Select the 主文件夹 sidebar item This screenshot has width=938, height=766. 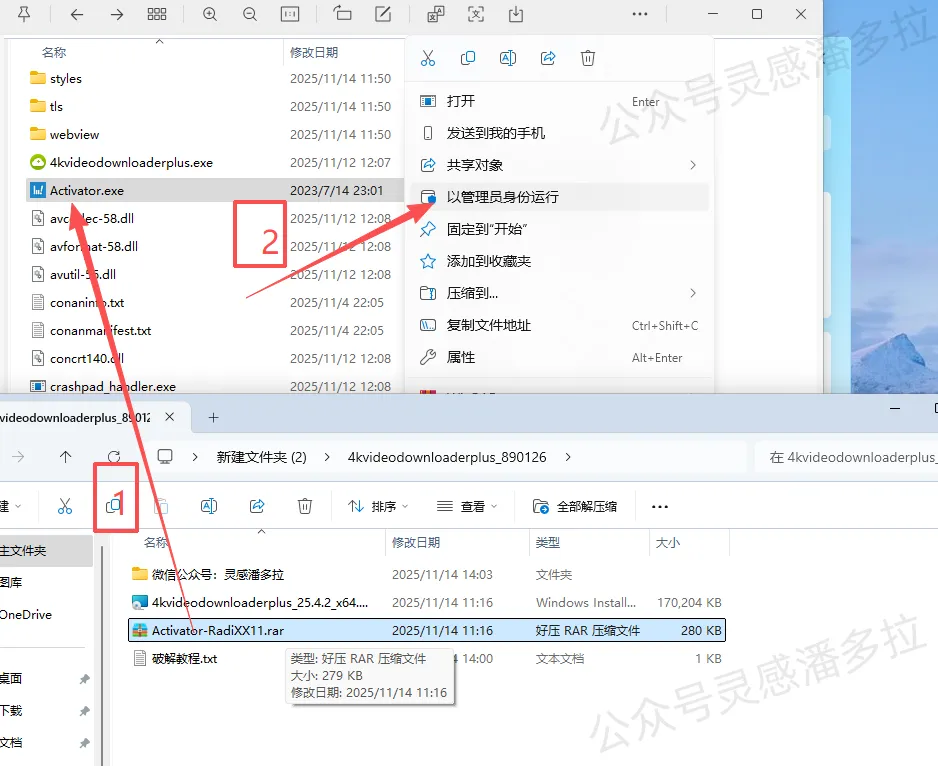(x=45, y=551)
